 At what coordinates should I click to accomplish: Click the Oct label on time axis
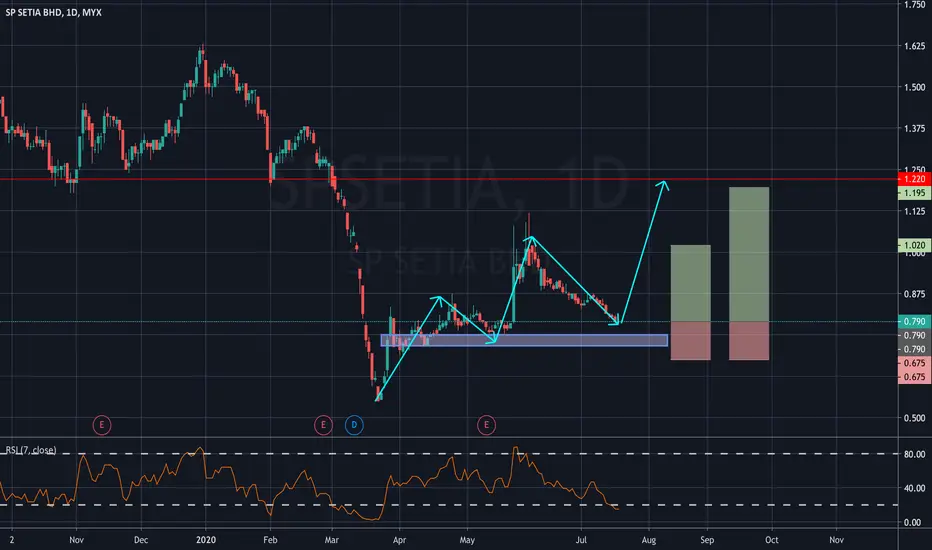coord(772,540)
